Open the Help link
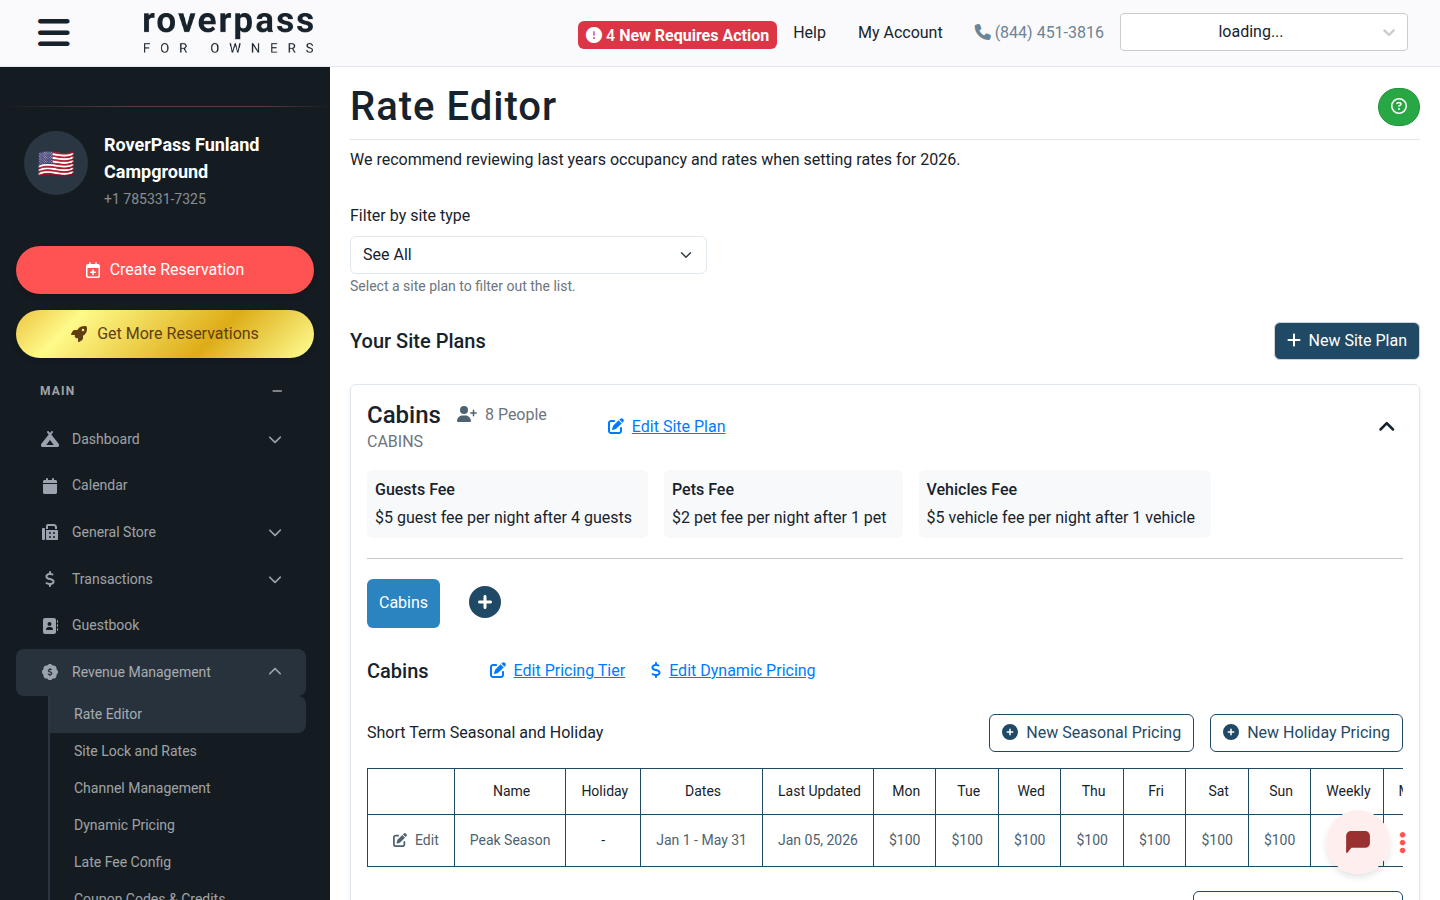Image resolution: width=1440 pixels, height=900 pixels. [x=809, y=33]
